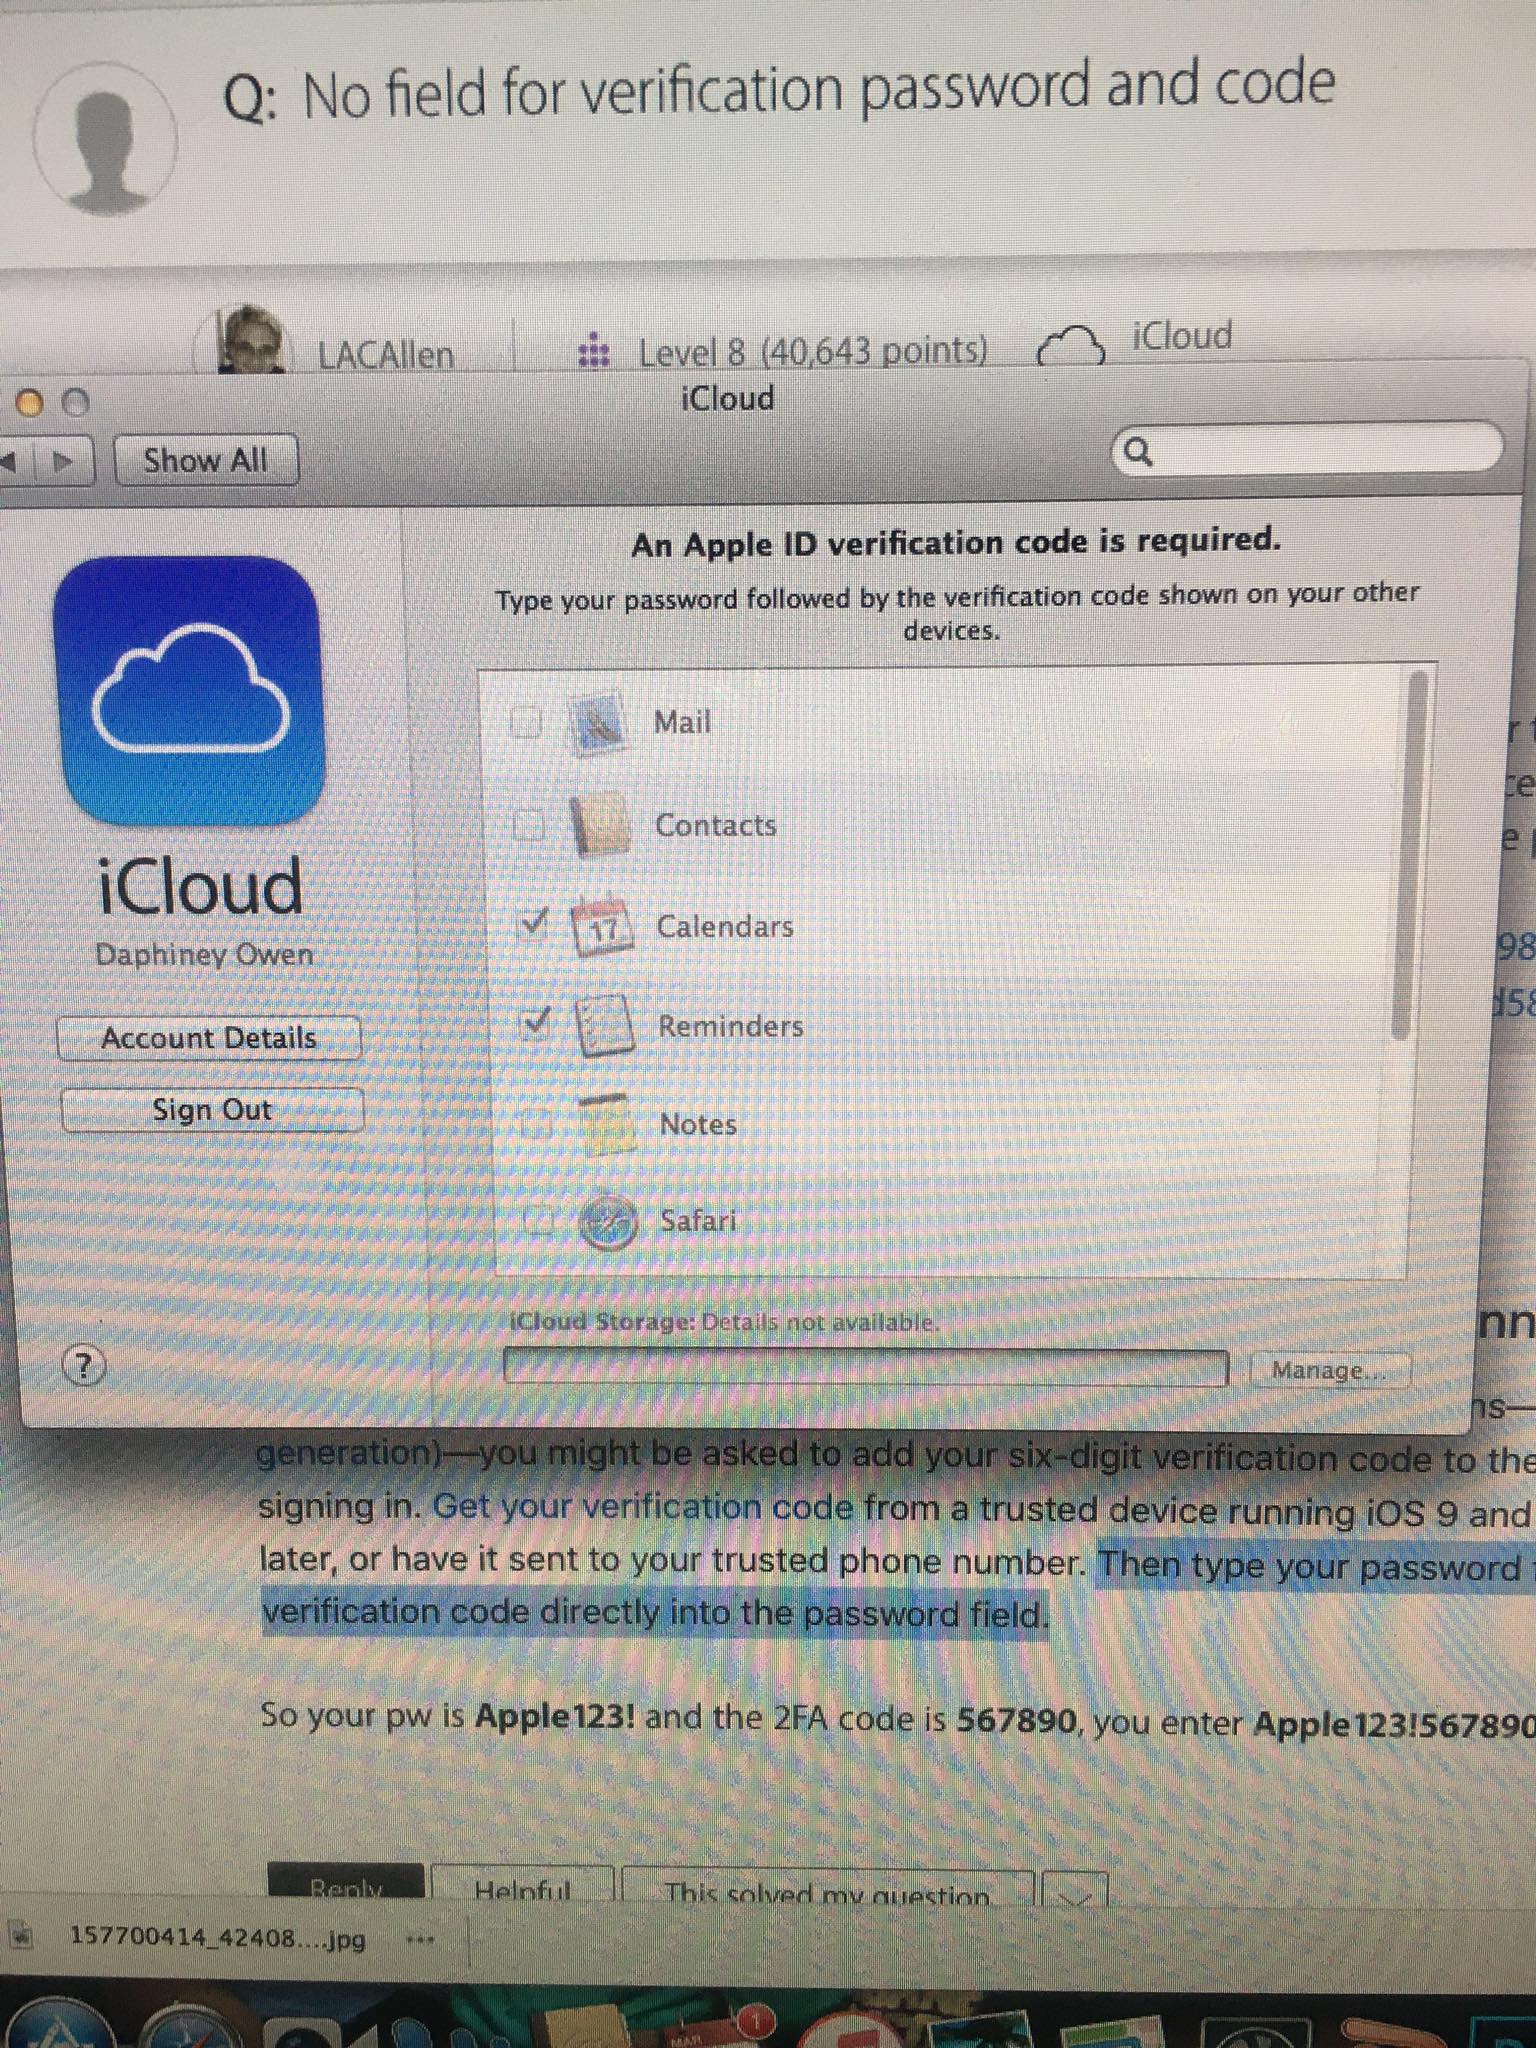
Task: Click the Reminders list icon
Action: click(x=606, y=1026)
